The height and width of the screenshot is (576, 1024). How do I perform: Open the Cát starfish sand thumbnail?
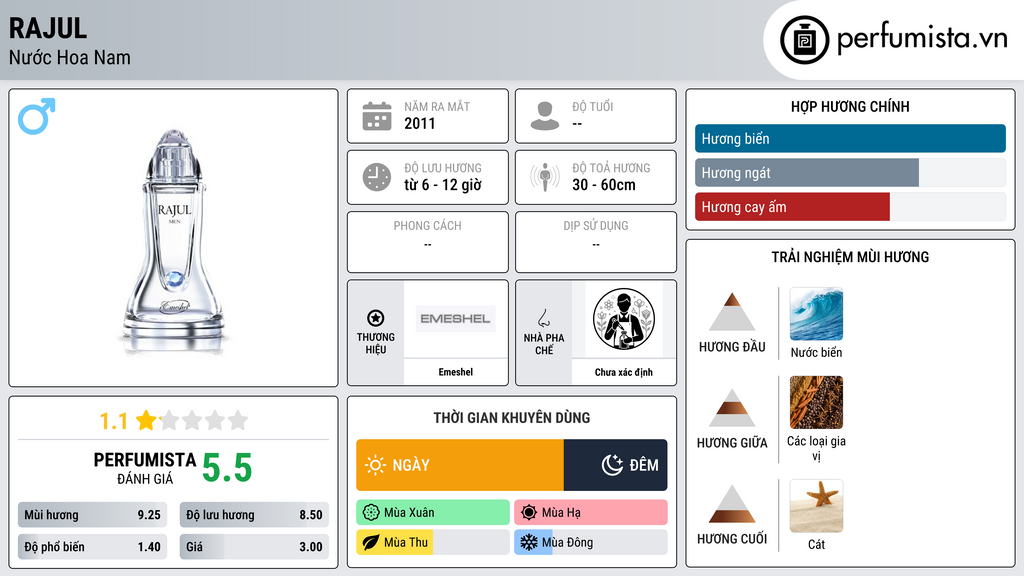click(x=816, y=506)
